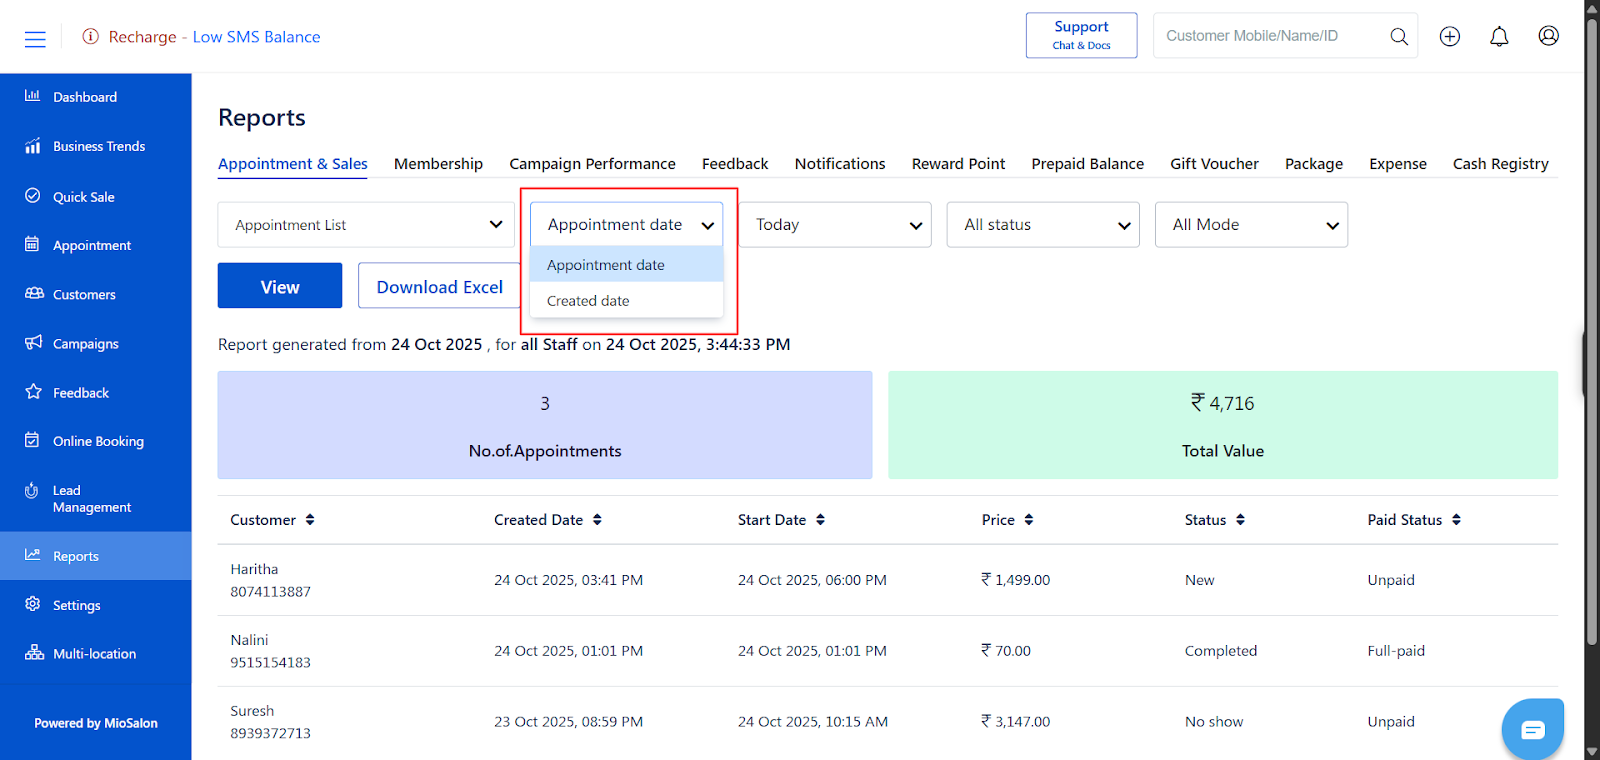The height and width of the screenshot is (760, 1600).
Task: Switch to Gift Voucher tab
Action: pos(1214,164)
